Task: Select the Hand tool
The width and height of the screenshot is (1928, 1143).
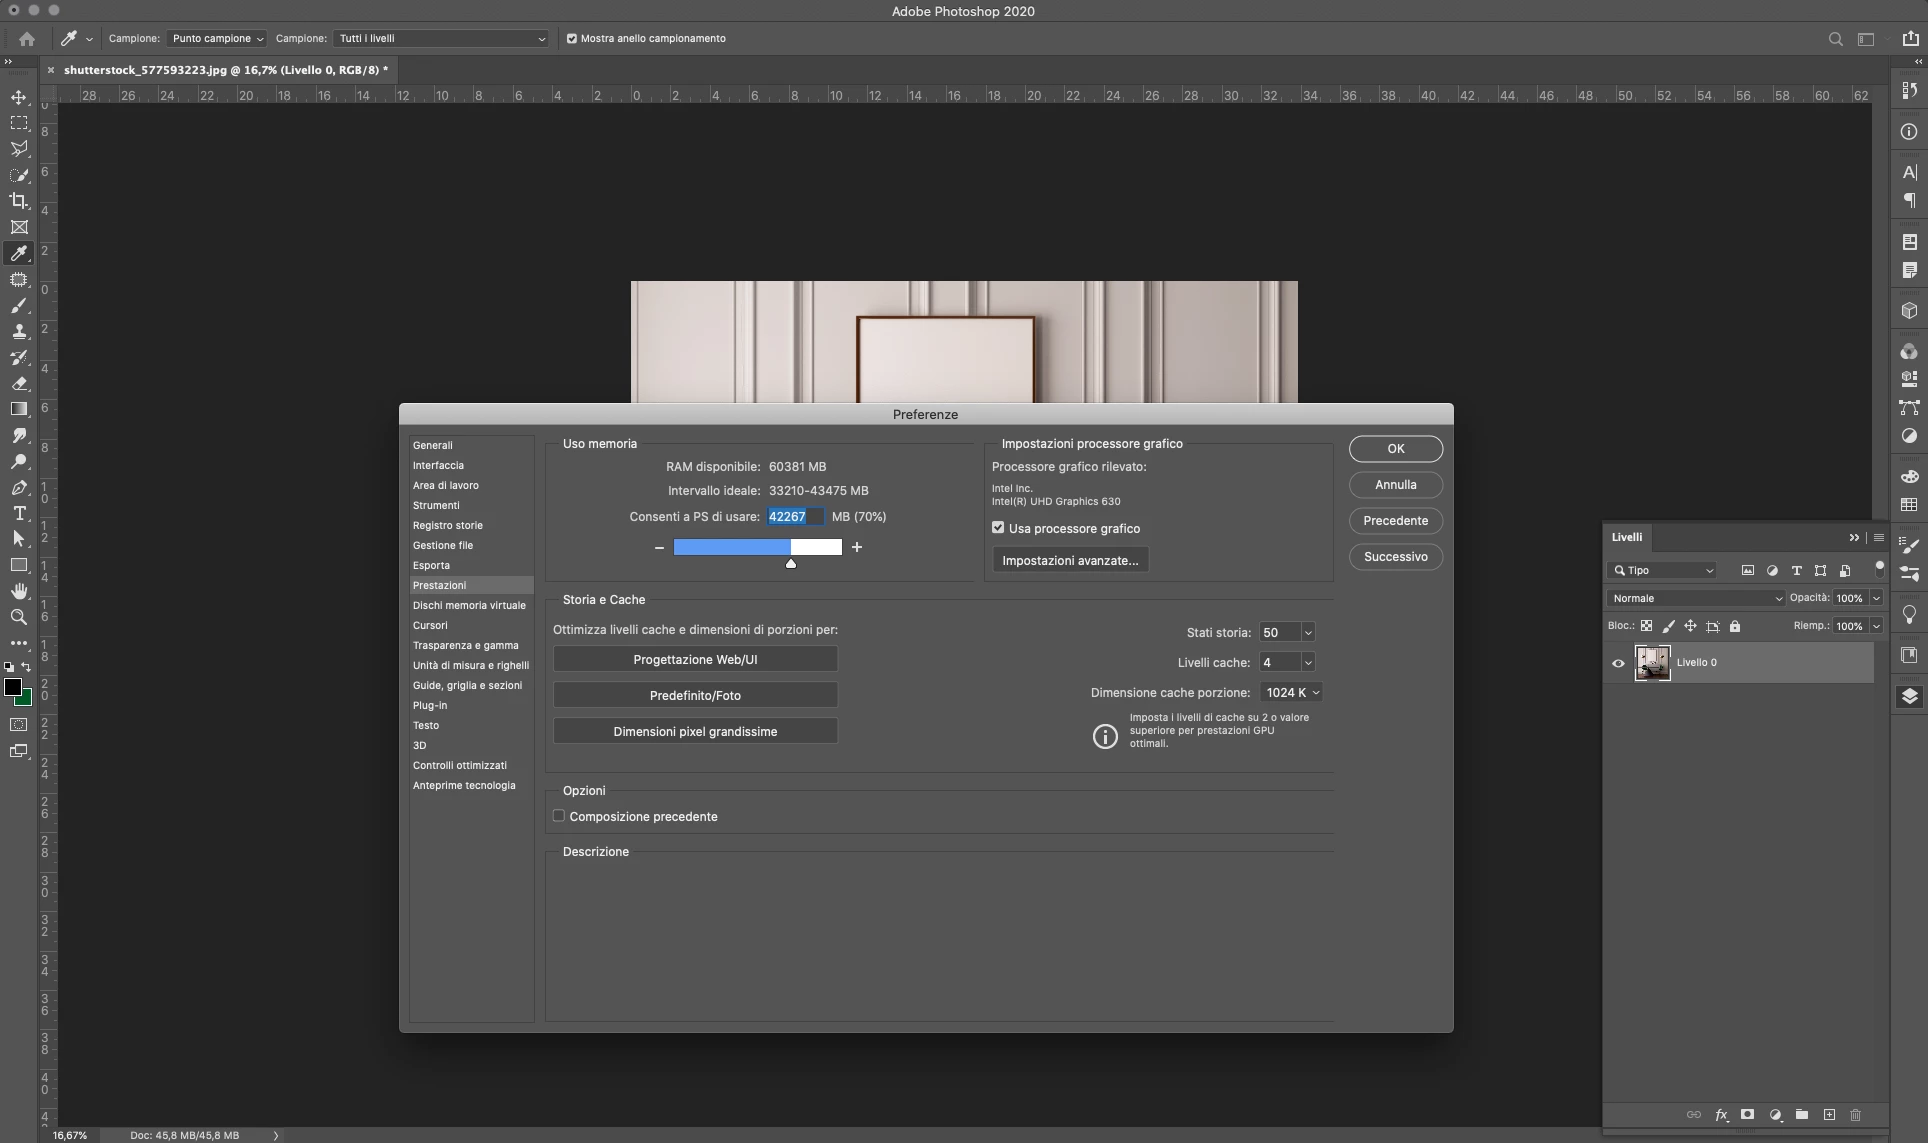Action: point(19,591)
